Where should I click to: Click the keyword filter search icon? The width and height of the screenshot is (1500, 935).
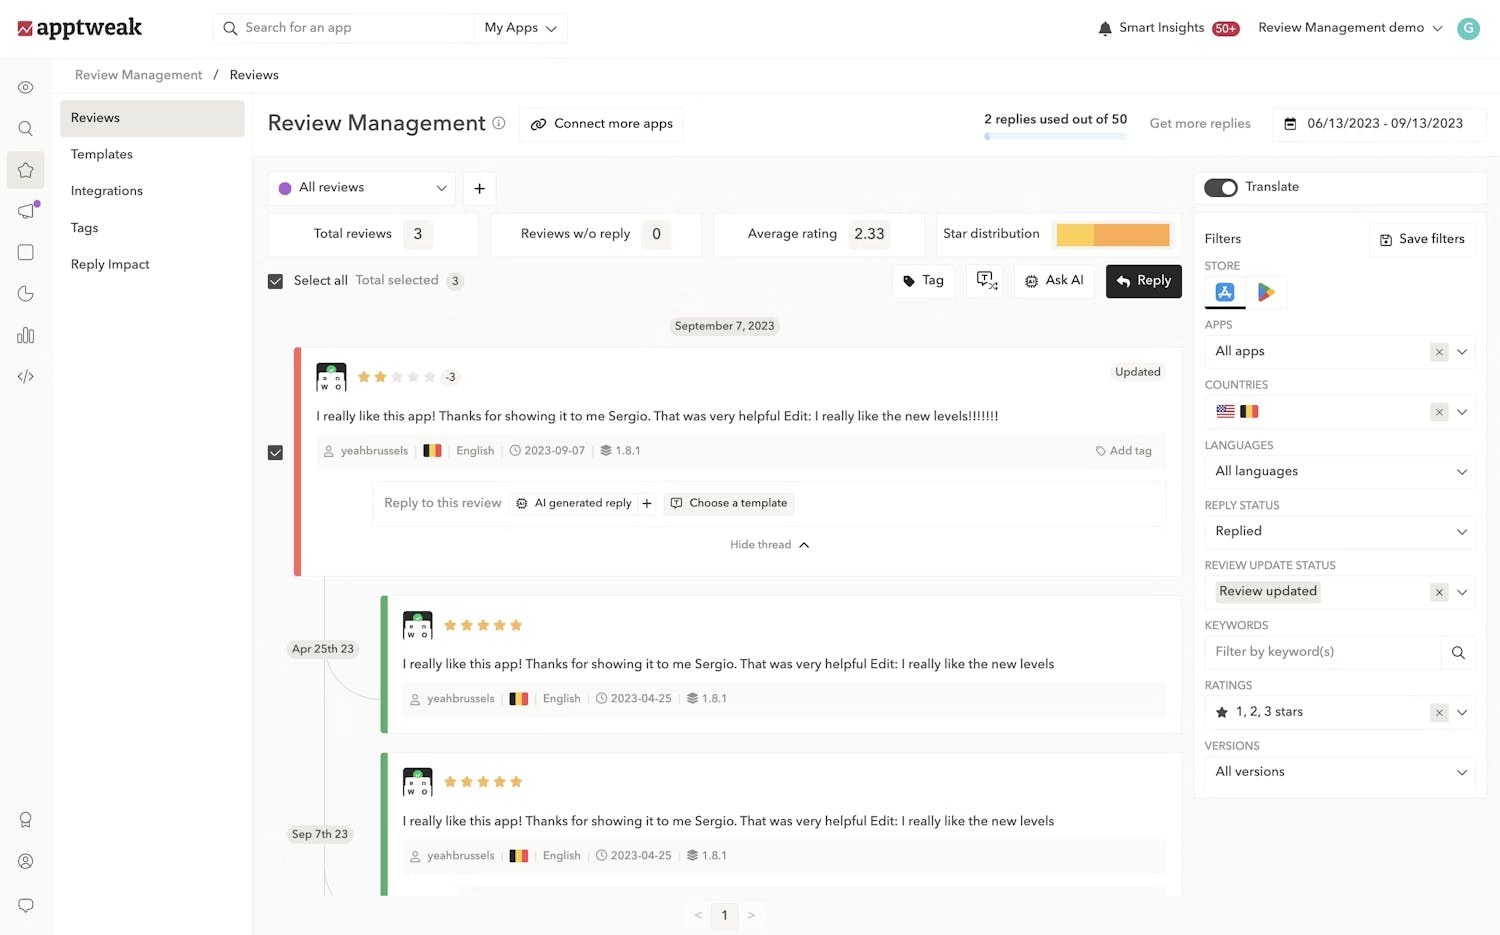(1458, 652)
